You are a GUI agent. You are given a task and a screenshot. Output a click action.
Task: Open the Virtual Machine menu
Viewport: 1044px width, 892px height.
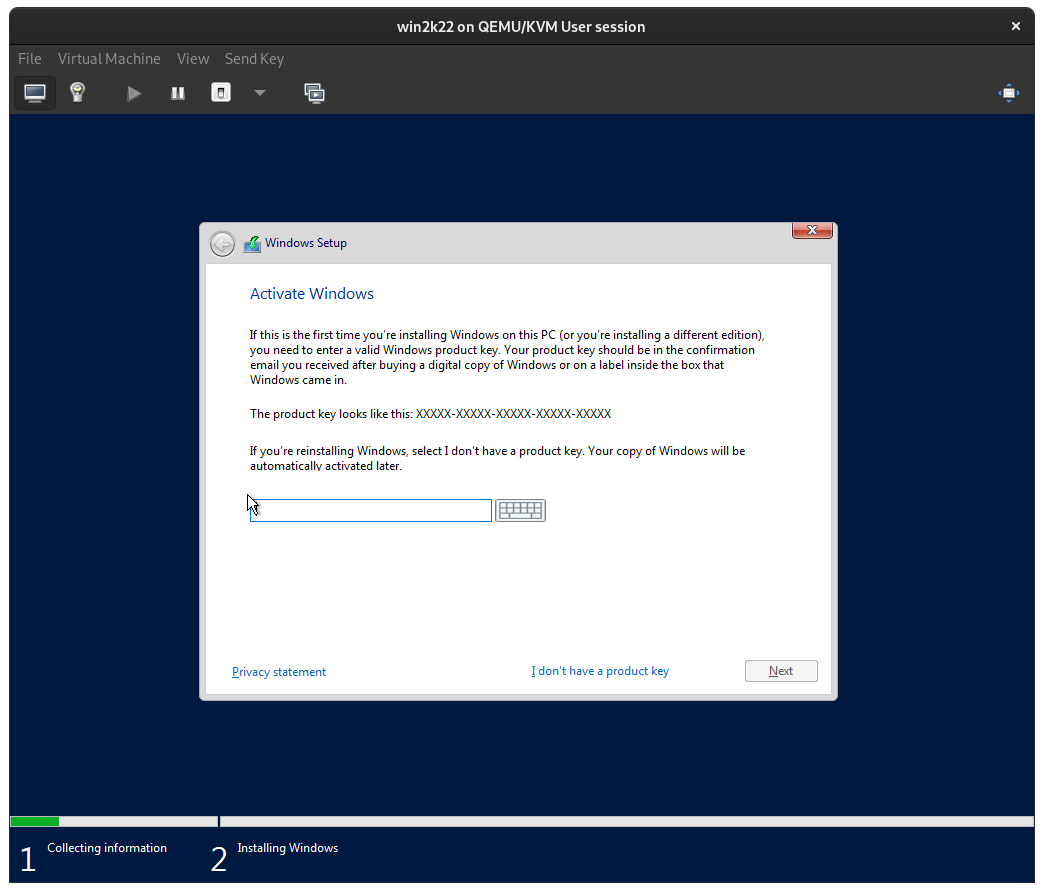109,58
